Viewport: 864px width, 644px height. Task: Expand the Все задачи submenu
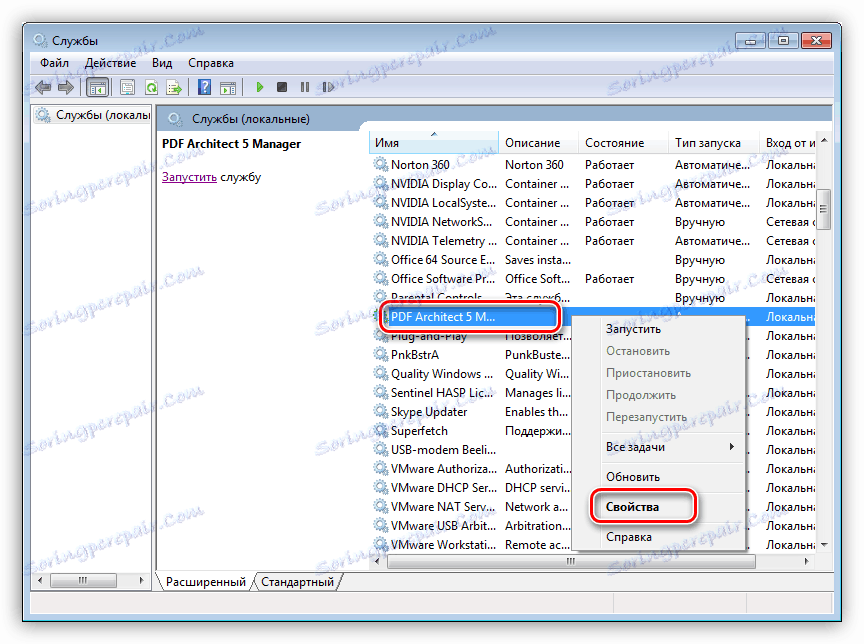pos(659,447)
